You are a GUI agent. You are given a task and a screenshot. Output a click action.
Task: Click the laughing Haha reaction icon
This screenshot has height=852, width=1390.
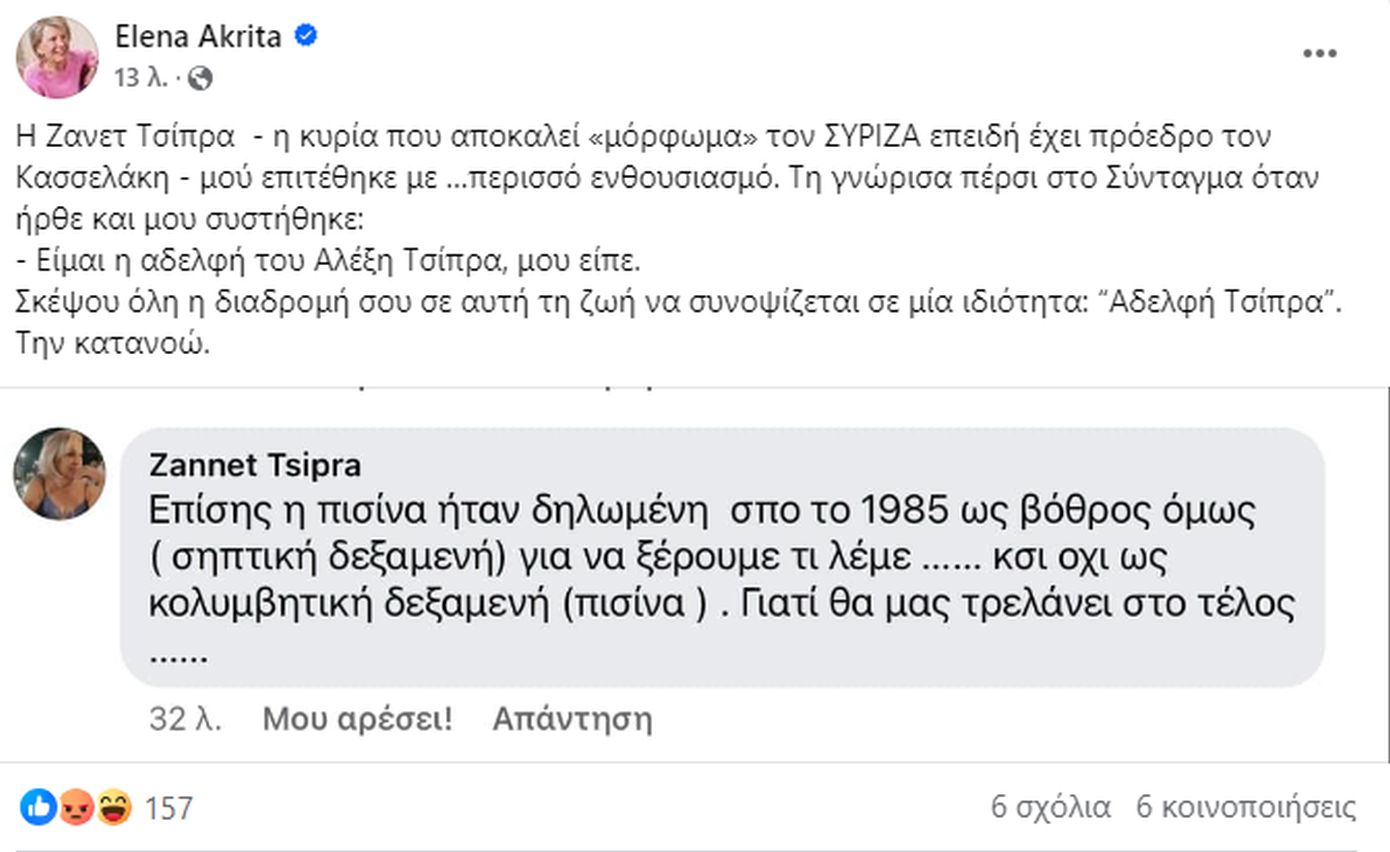coord(114,806)
